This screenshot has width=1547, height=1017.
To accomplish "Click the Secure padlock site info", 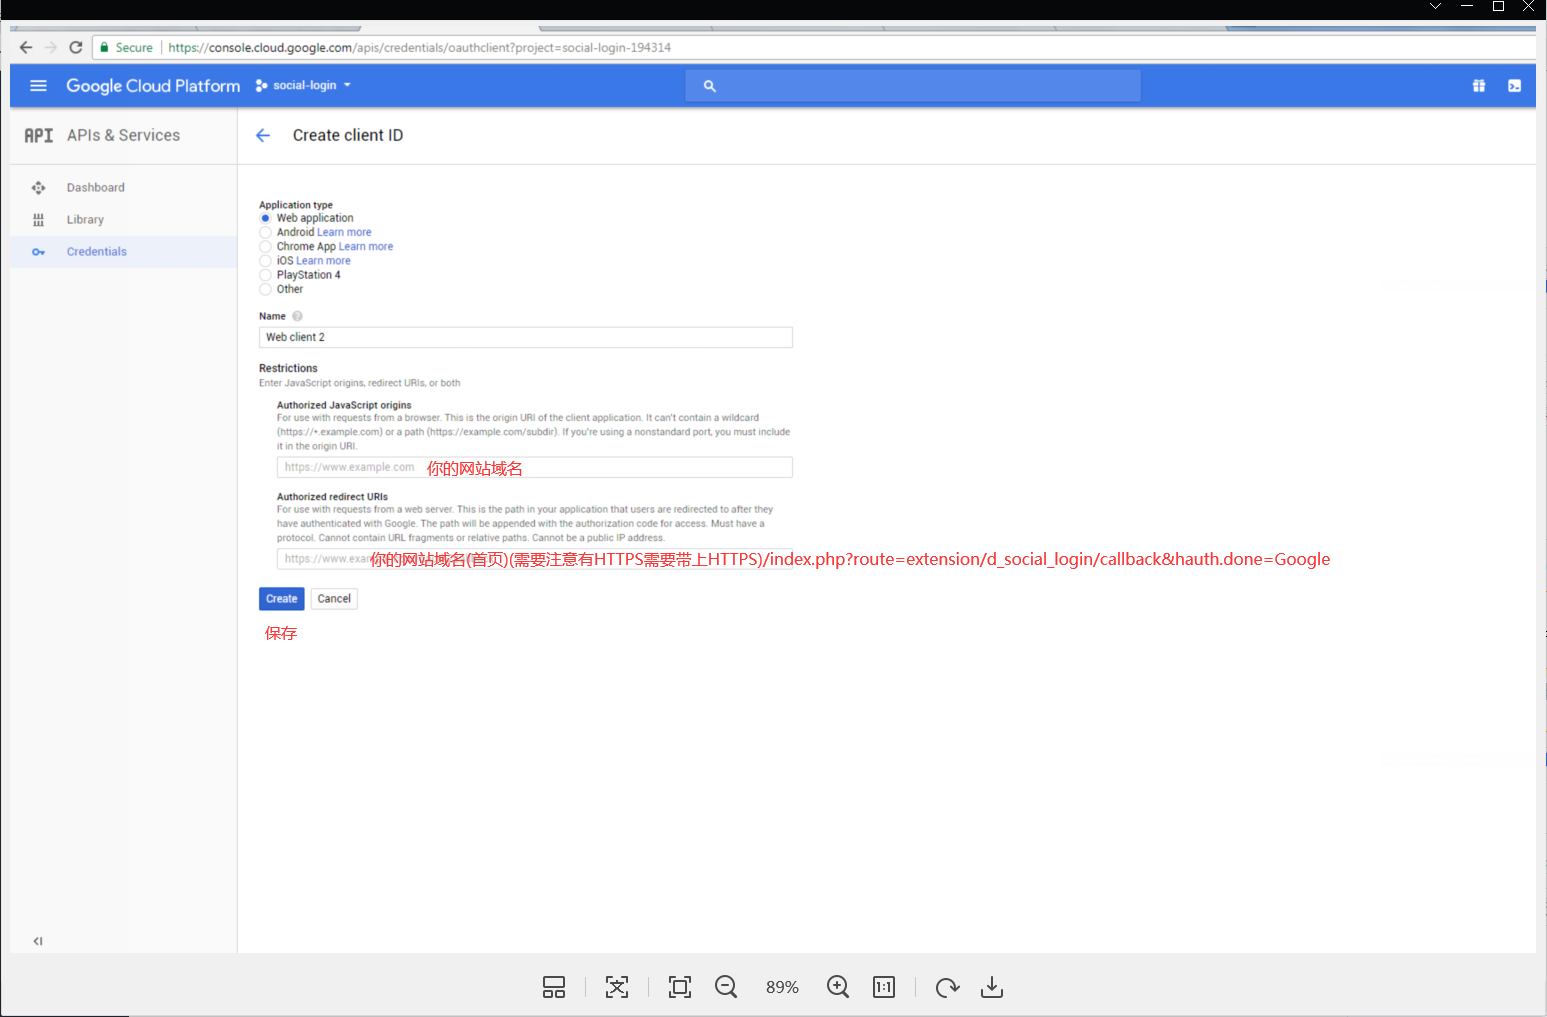I will click(126, 47).
